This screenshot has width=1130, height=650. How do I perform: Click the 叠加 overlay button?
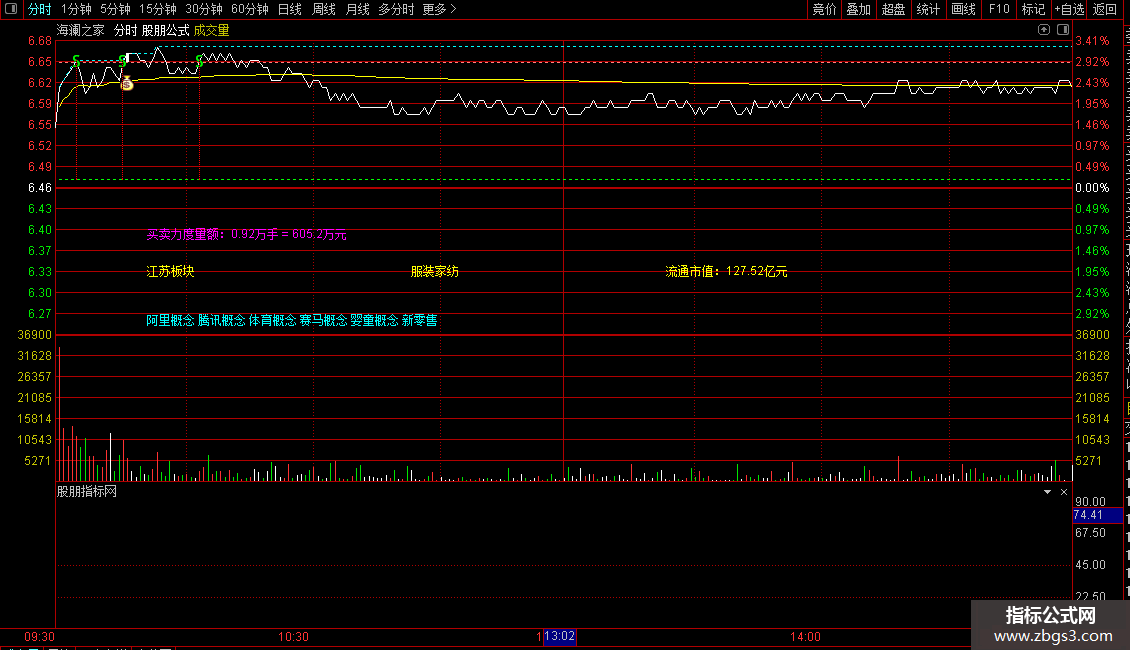tap(858, 9)
